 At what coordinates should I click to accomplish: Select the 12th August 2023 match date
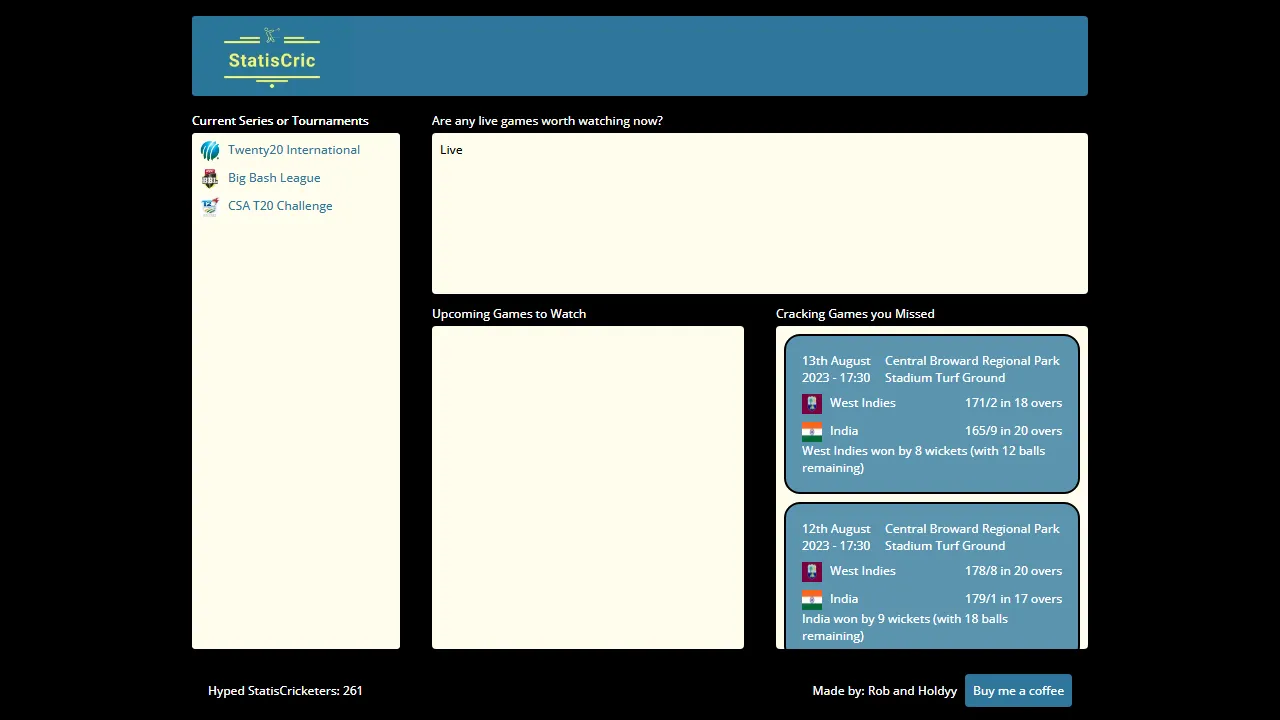(x=836, y=537)
